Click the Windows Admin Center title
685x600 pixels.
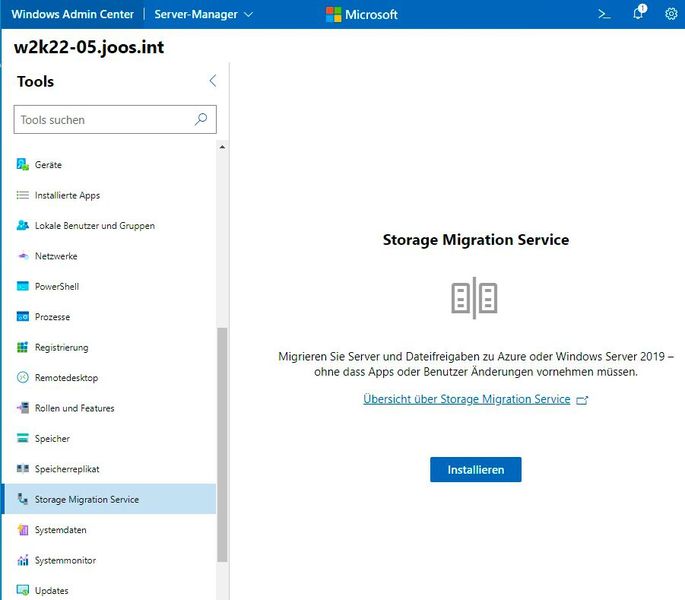pyautogui.click(x=73, y=14)
